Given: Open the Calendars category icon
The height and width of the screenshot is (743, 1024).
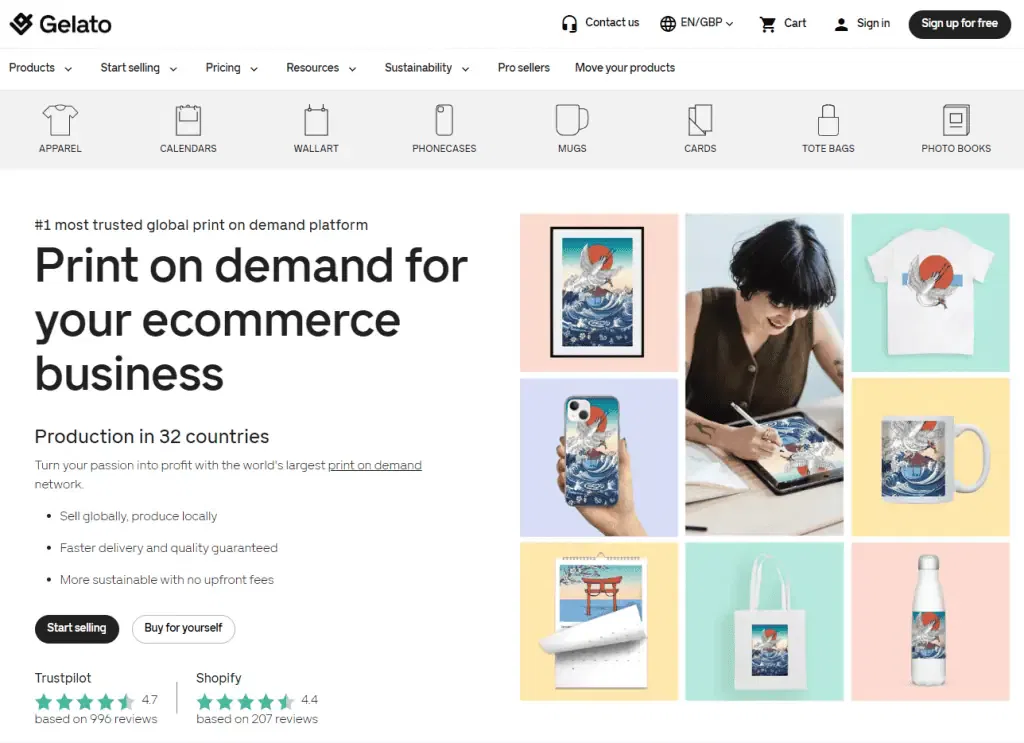Looking at the screenshot, I should tap(188, 121).
